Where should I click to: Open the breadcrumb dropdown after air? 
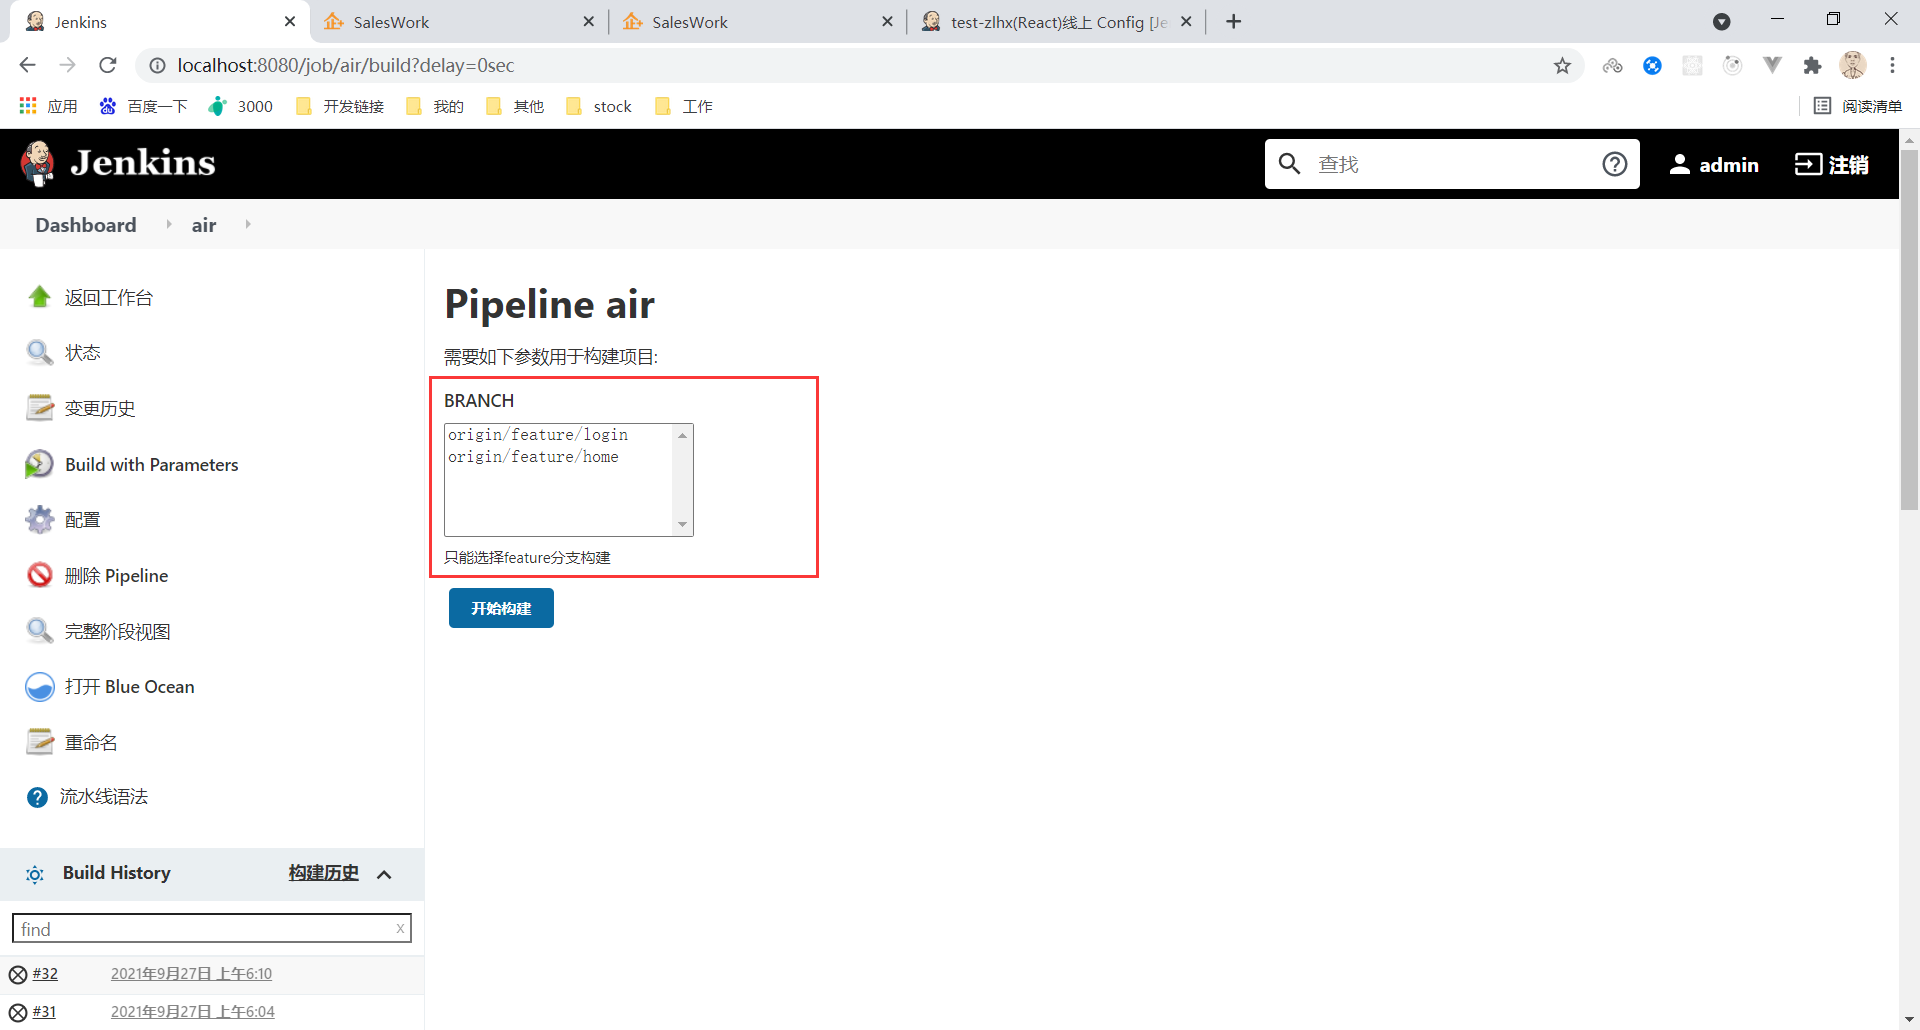point(247,224)
